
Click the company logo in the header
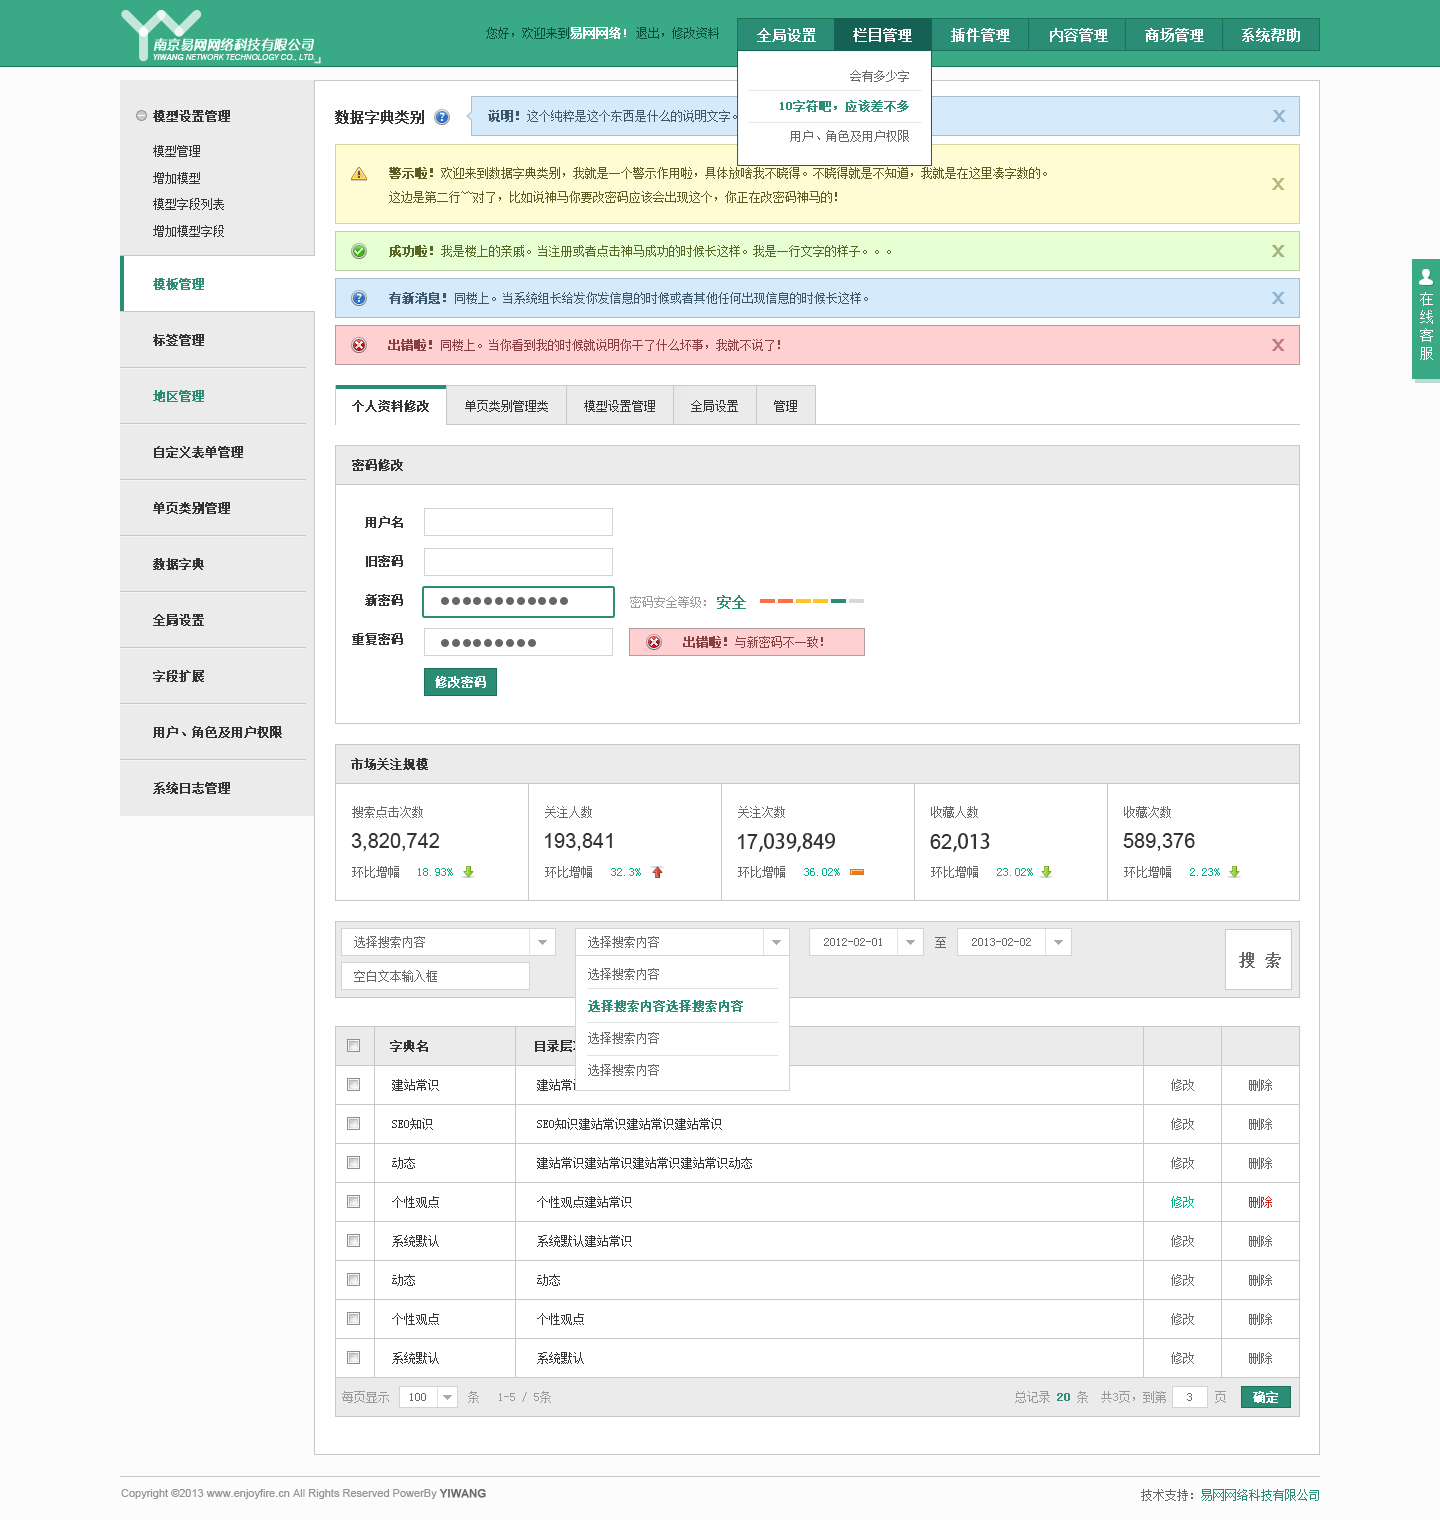(218, 36)
